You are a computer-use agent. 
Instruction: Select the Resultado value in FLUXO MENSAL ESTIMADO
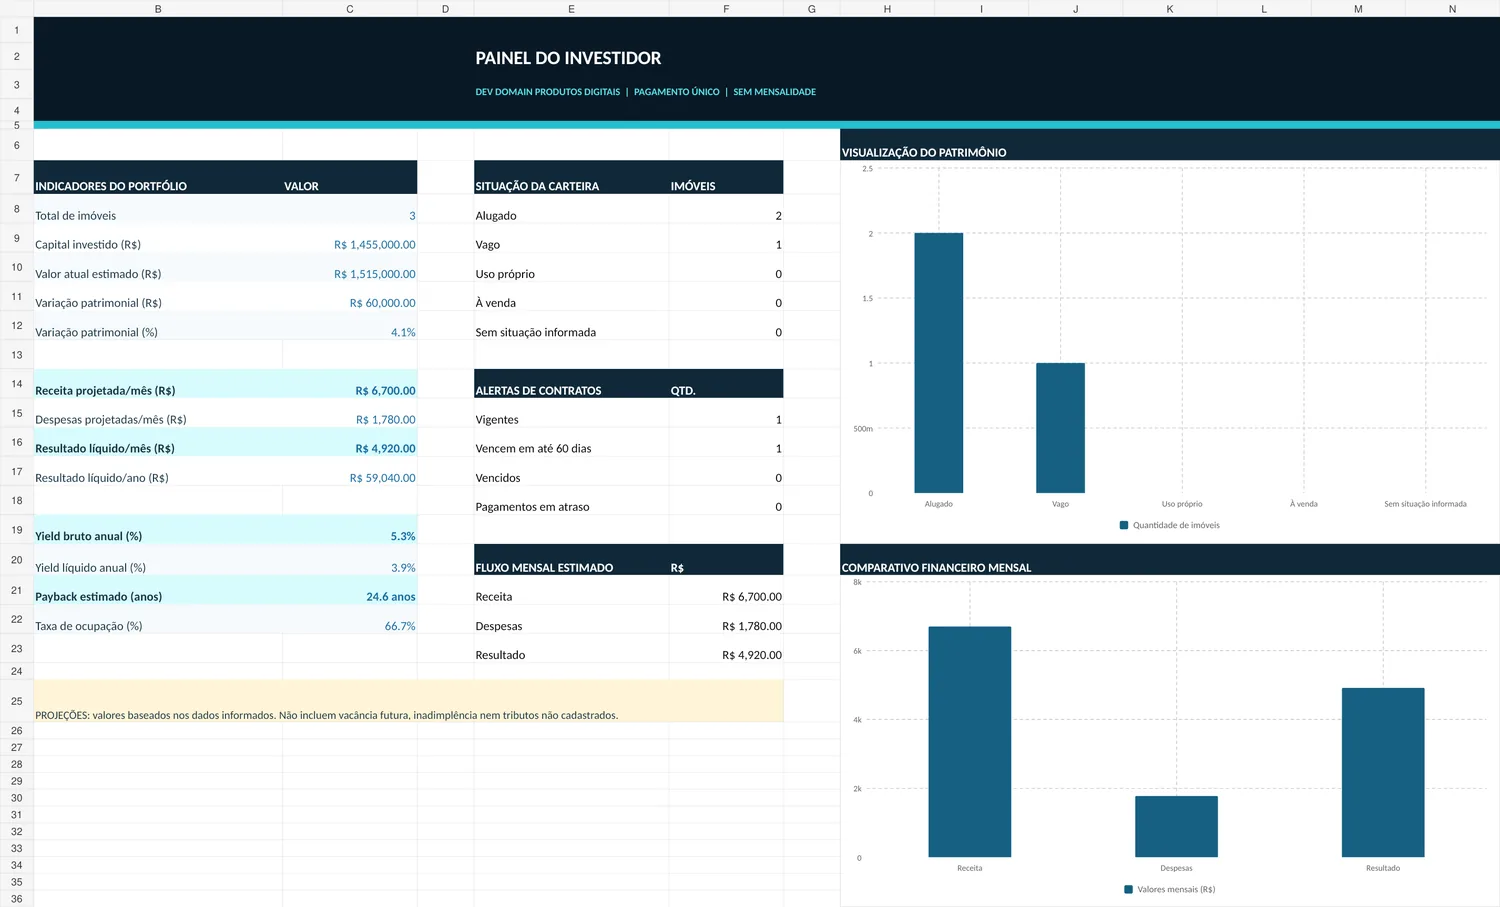click(x=726, y=648)
